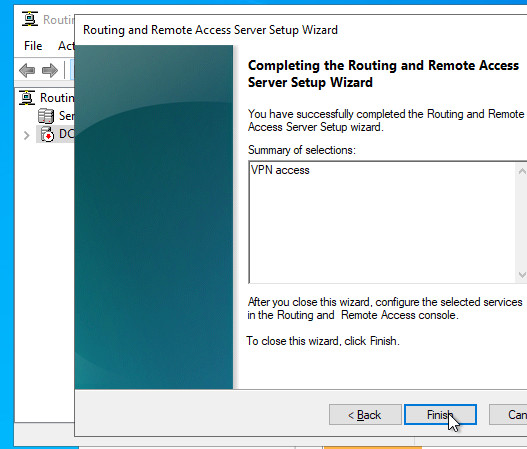Select the Routing root node icon in tree

(27, 98)
